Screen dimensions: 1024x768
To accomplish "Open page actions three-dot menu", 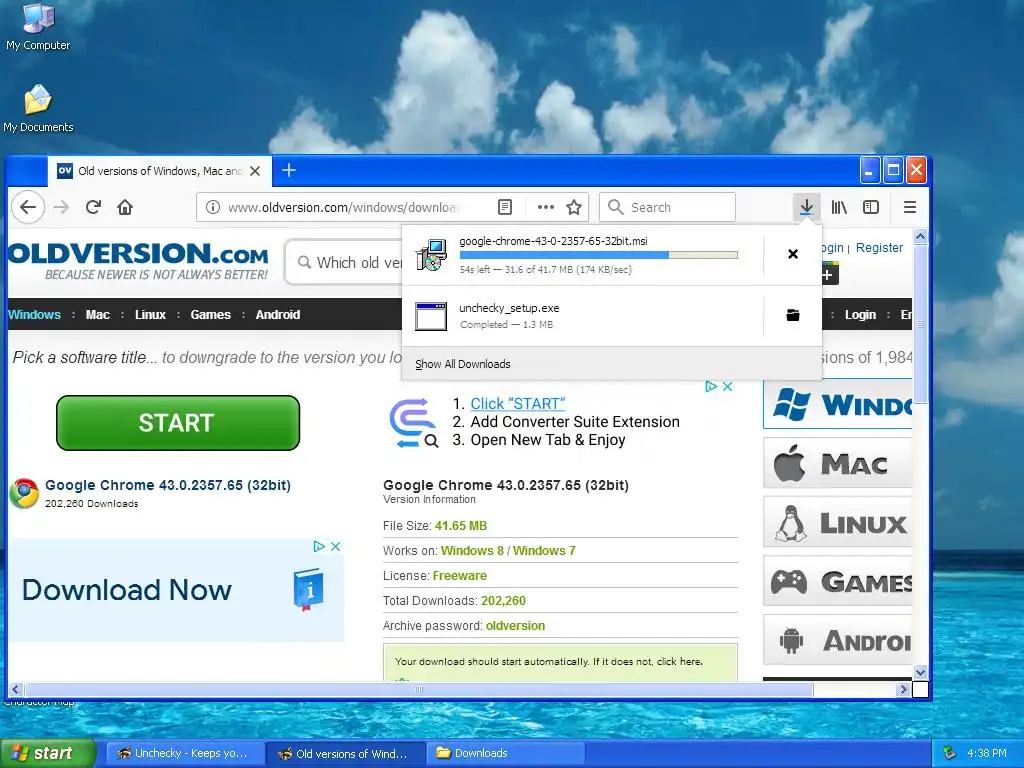I will [545, 207].
